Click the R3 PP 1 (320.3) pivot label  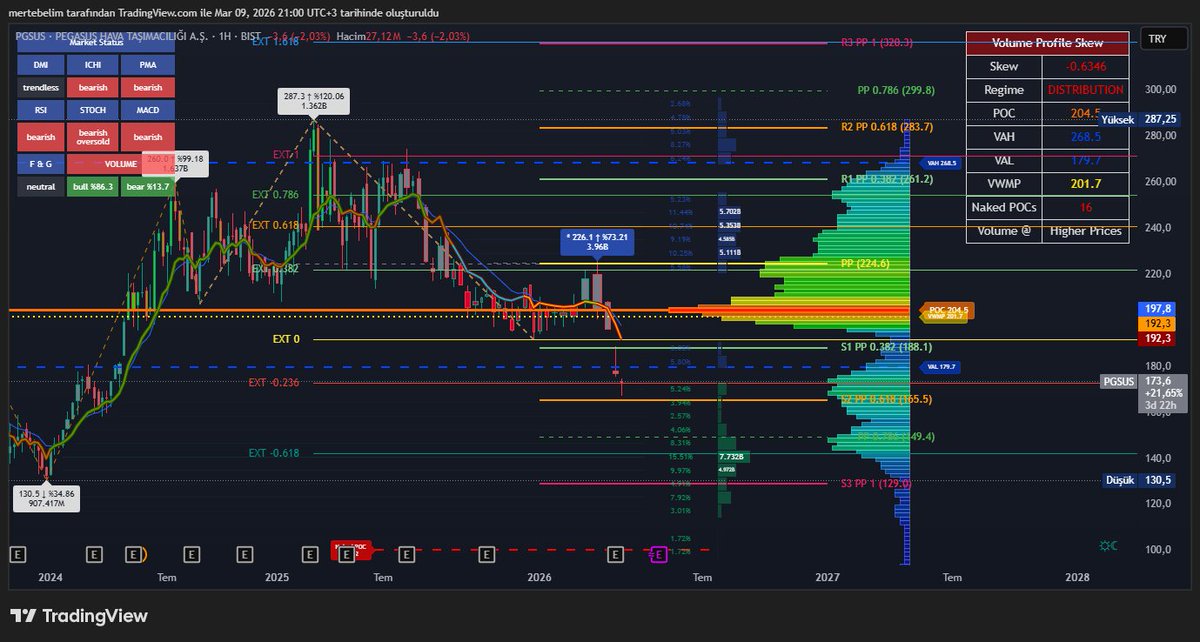pos(876,43)
